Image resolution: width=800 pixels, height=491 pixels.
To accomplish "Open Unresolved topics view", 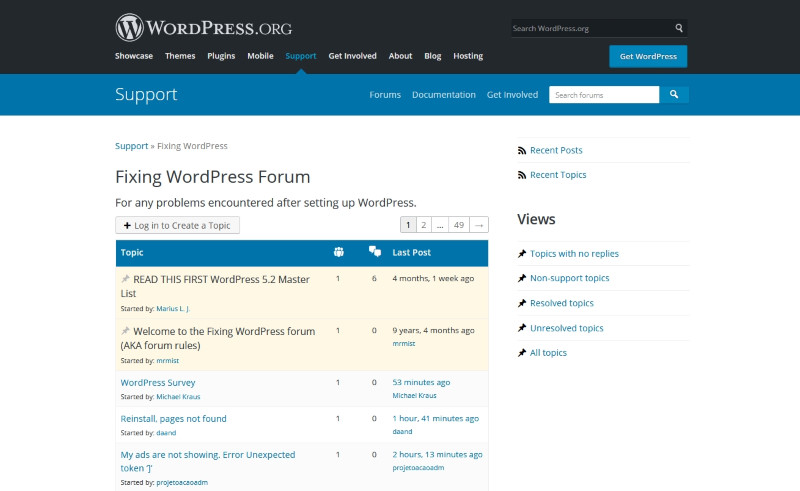I will pos(566,328).
